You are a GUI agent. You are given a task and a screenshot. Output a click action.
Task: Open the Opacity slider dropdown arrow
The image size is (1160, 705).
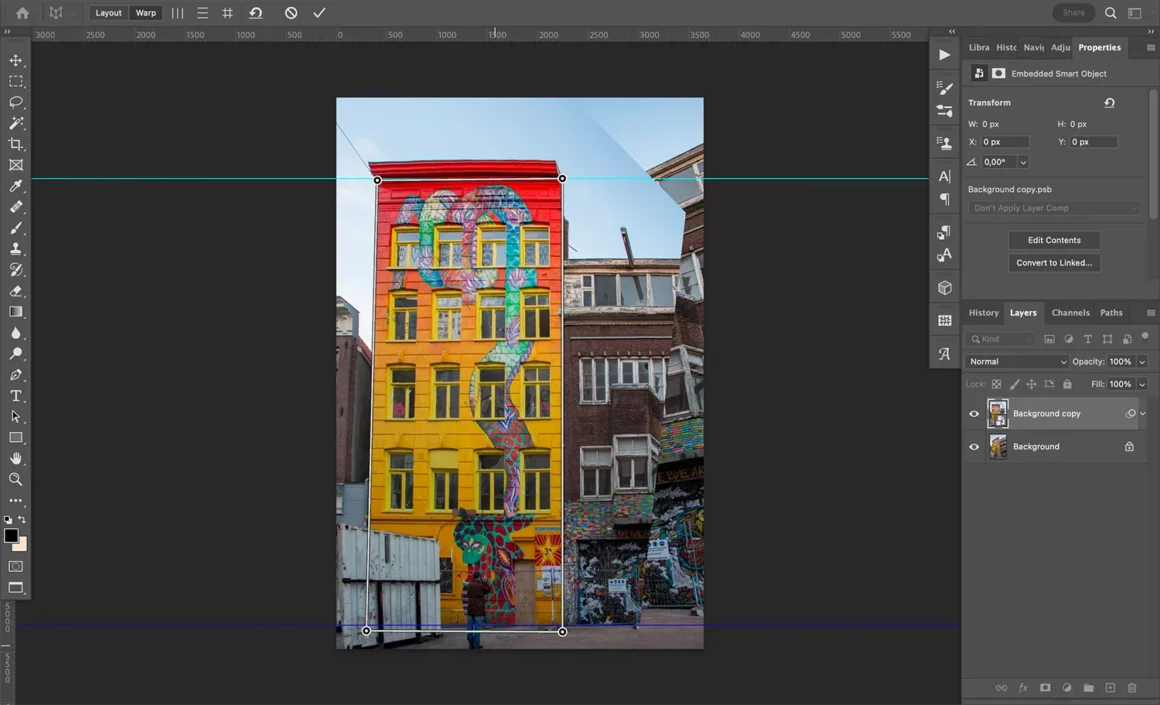[1142, 362]
